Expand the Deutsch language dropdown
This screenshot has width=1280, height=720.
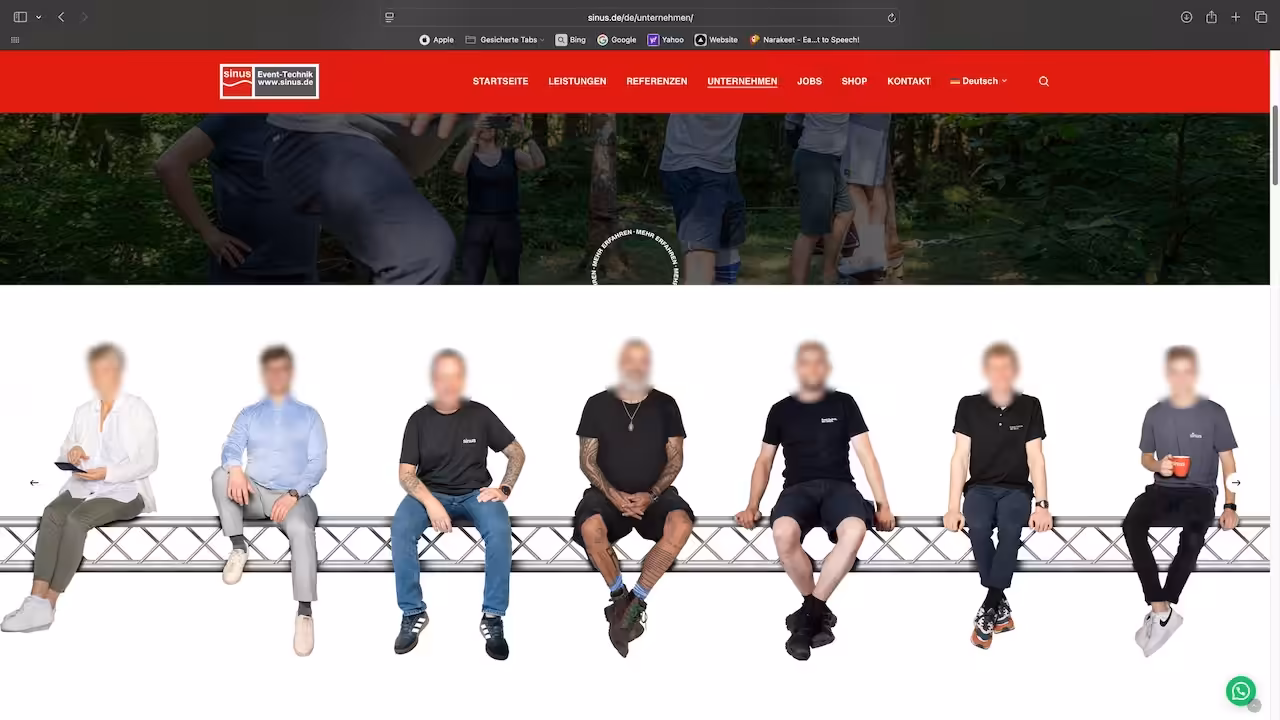(979, 81)
